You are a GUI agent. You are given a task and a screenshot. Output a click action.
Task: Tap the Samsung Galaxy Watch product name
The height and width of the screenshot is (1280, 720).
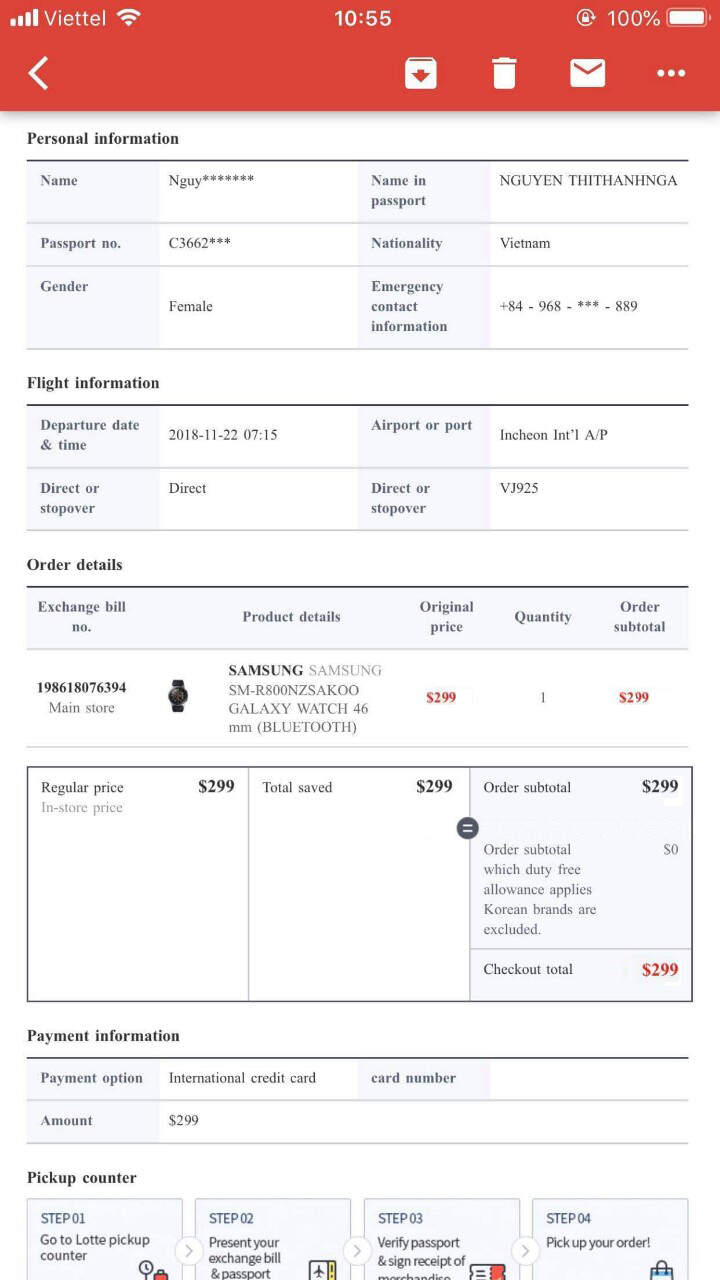[x=305, y=698]
